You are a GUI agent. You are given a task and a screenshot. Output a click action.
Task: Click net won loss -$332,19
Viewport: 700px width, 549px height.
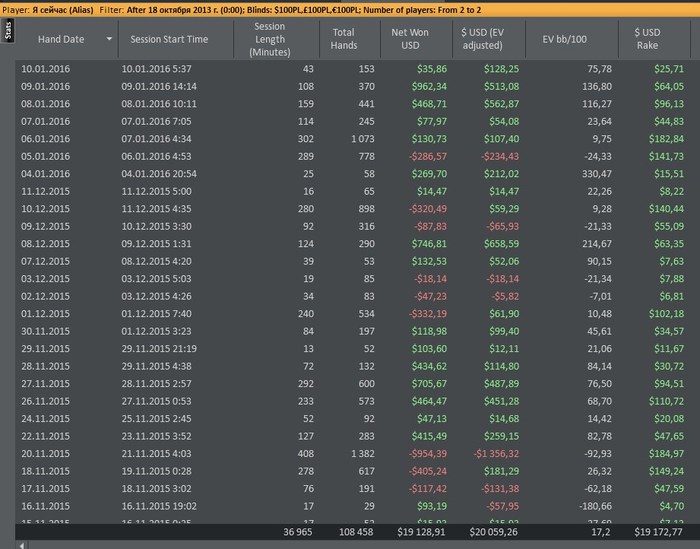pos(428,314)
